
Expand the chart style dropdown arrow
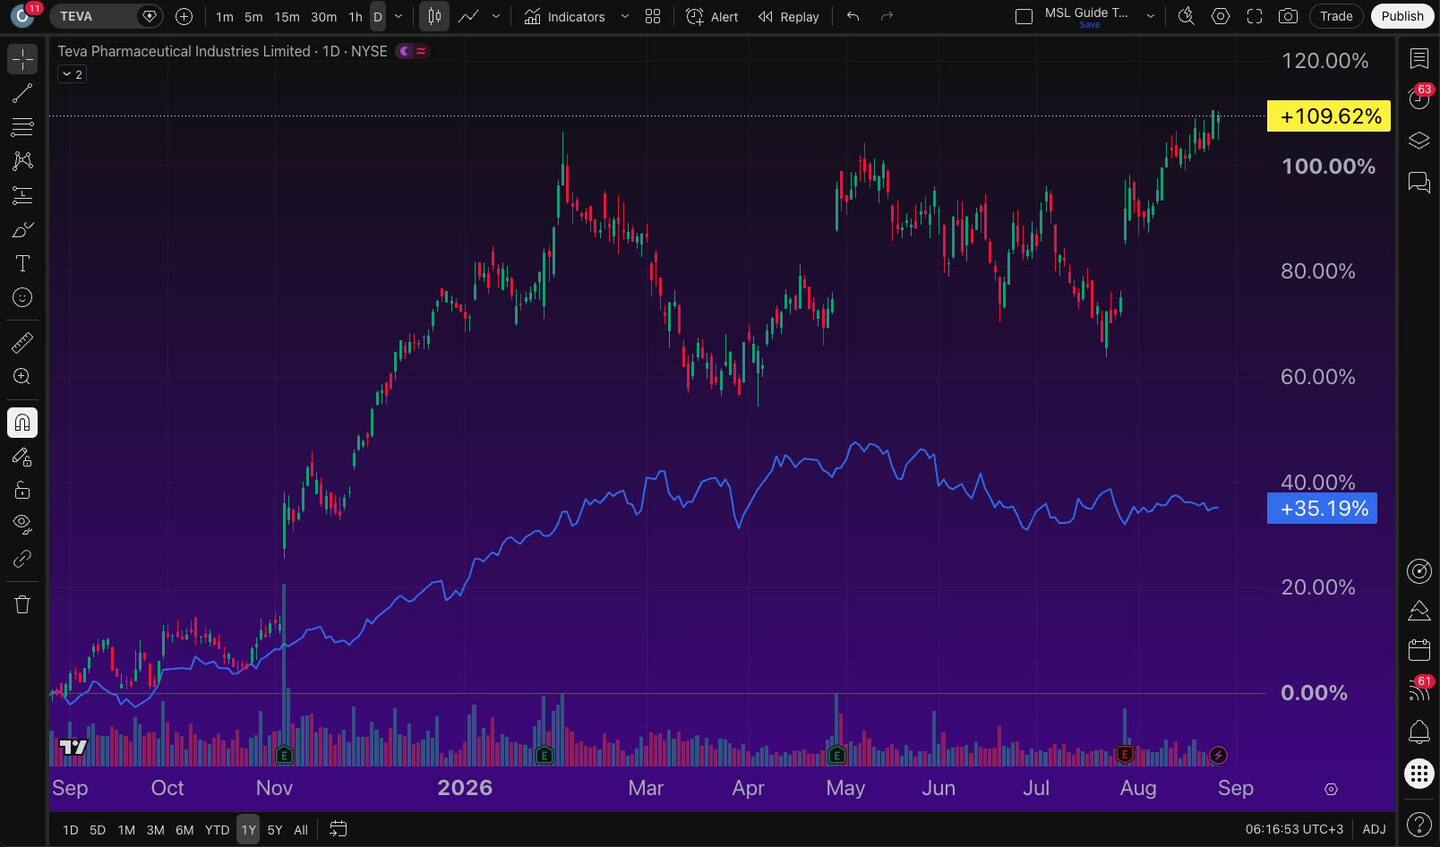[x=496, y=16]
